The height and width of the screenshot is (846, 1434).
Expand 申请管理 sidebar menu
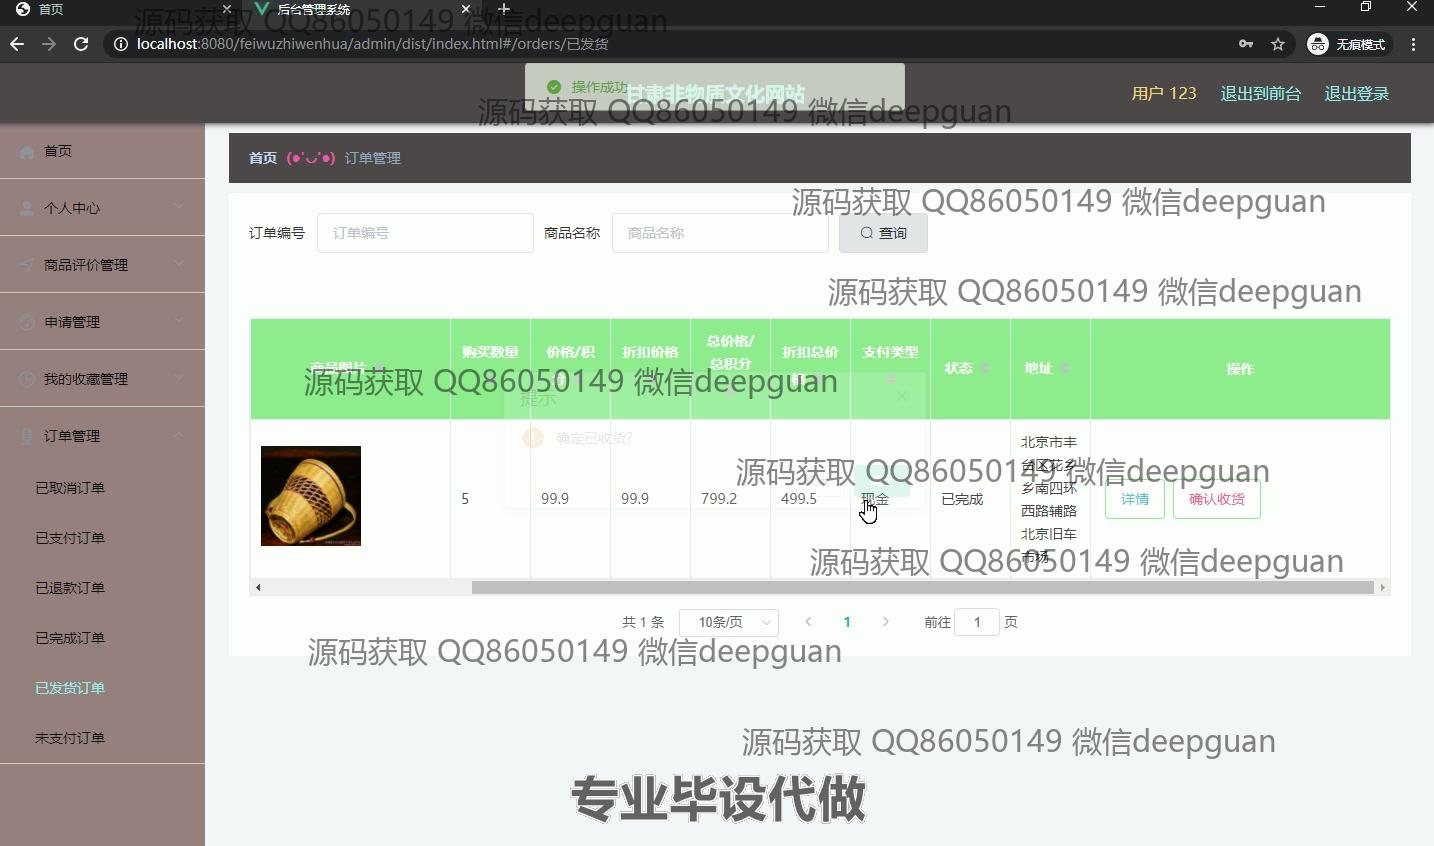point(102,322)
